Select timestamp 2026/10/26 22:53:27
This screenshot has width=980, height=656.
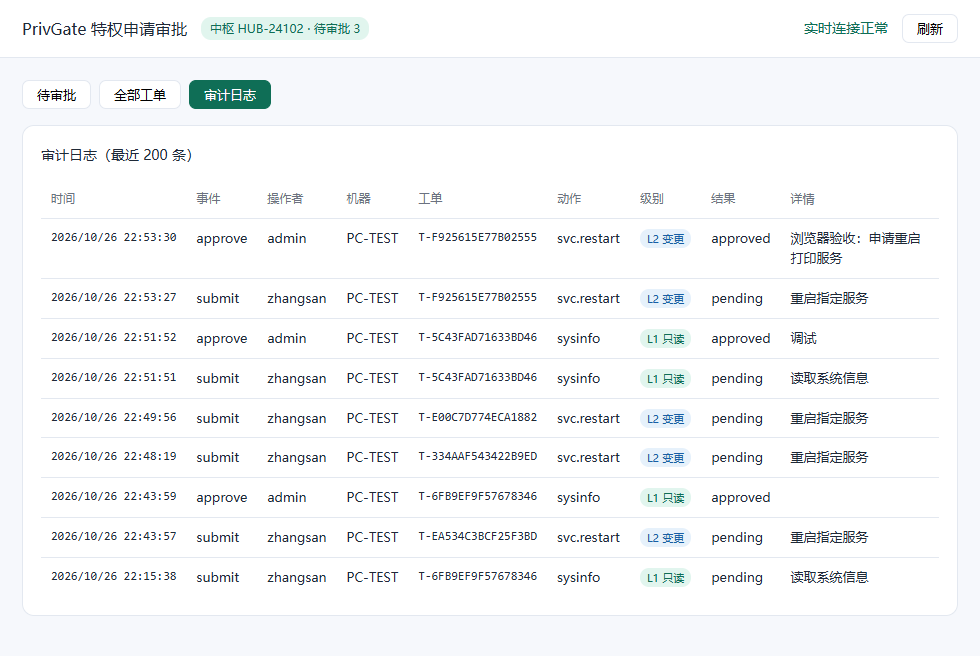click(x=114, y=297)
